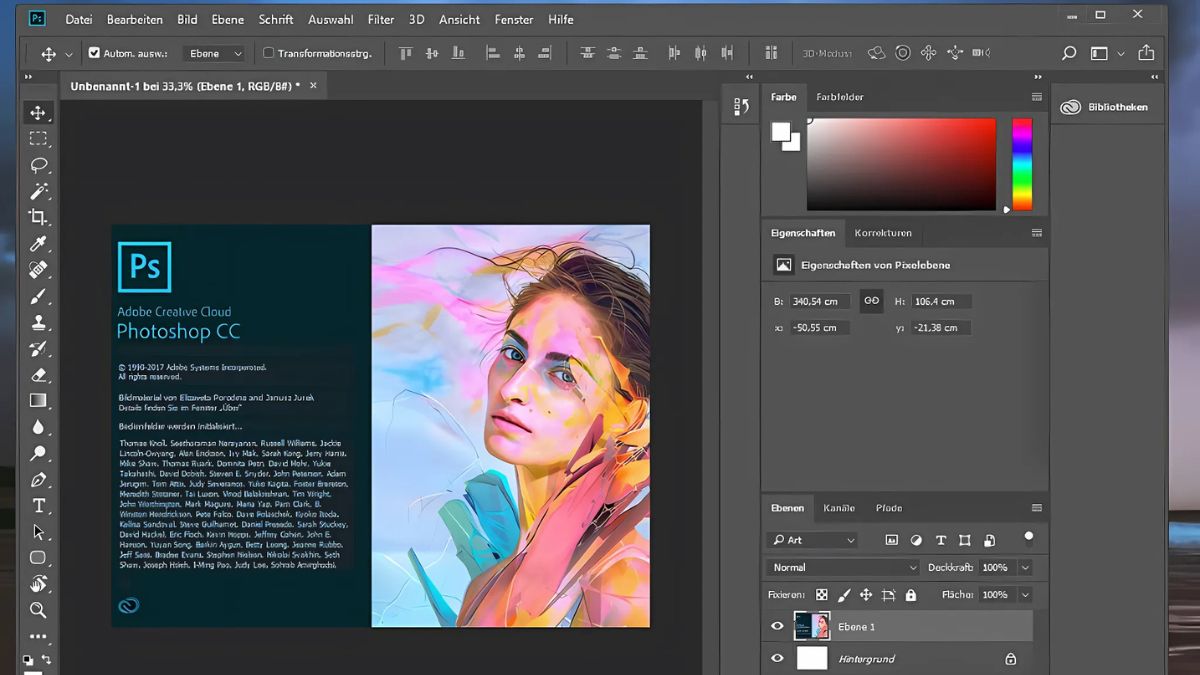Click the share icon in options bar
The width and height of the screenshot is (1200, 675).
tap(1146, 53)
